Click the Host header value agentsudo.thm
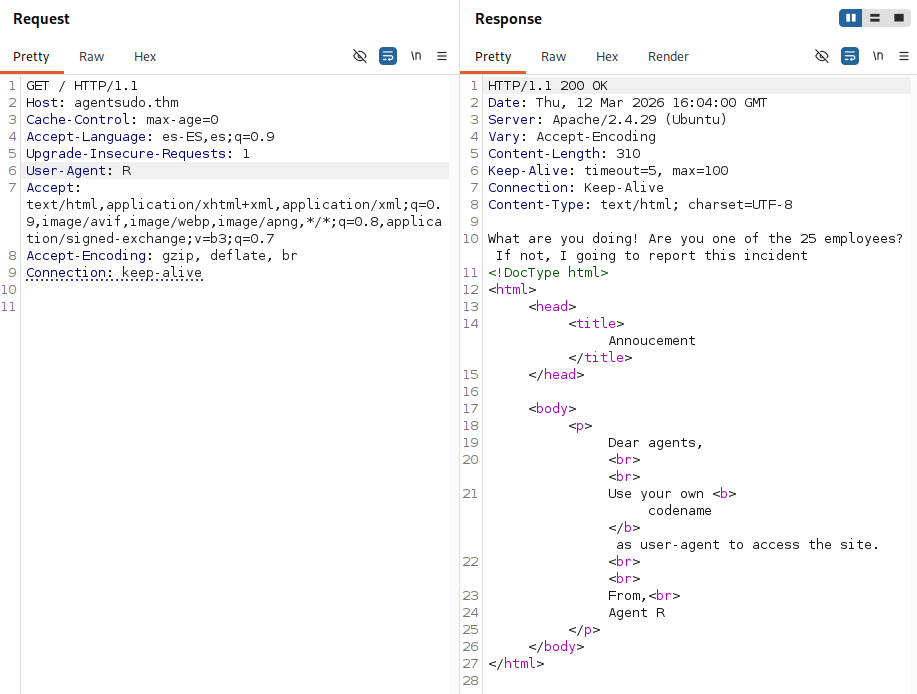The image size is (917, 694). (126, 103)
